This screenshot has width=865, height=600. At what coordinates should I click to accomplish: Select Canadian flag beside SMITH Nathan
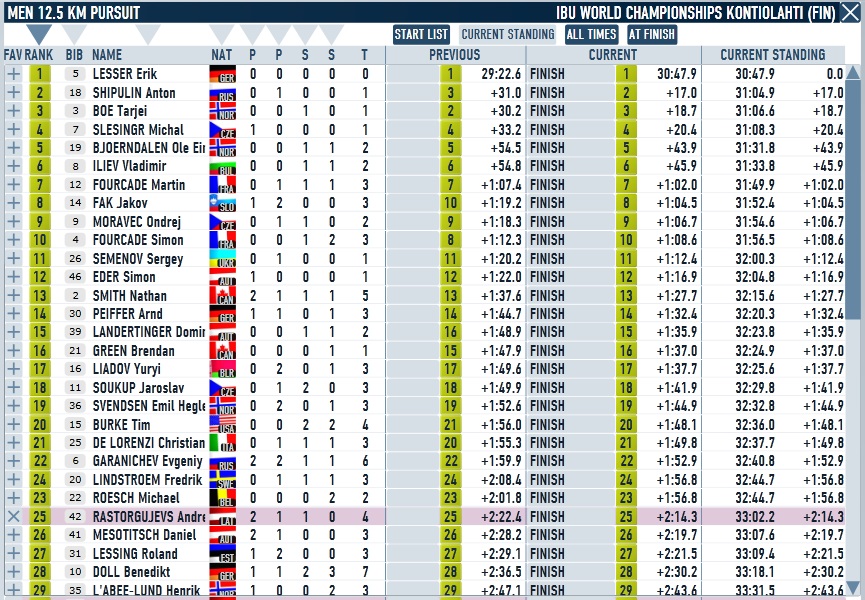[x=223, y=296]
